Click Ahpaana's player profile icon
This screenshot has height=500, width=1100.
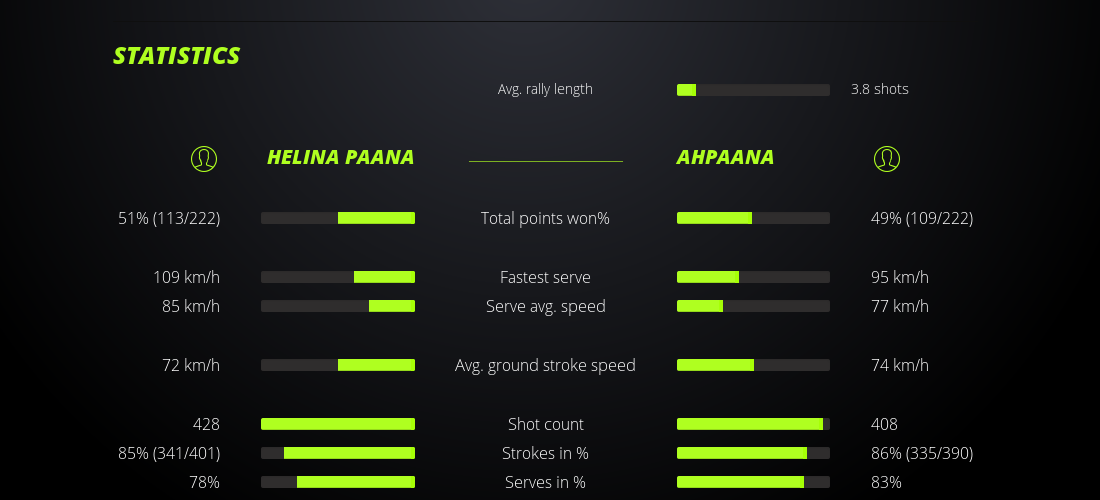(x=887, y=158)
